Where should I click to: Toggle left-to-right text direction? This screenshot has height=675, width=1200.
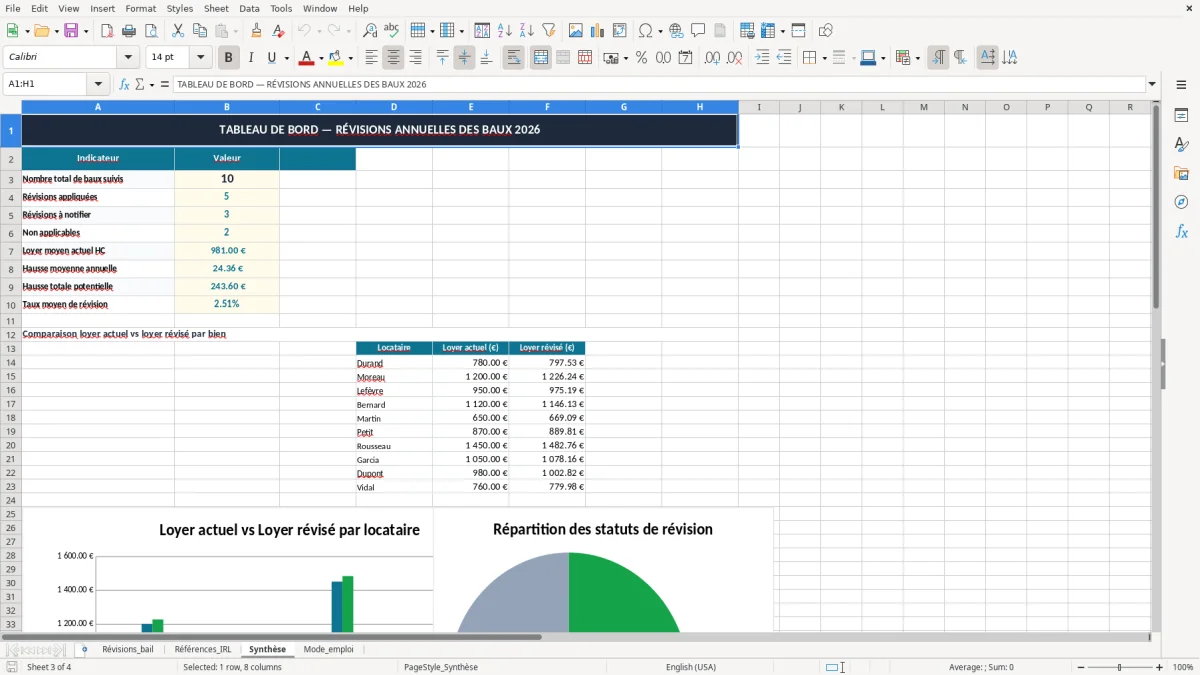[938, 58]
